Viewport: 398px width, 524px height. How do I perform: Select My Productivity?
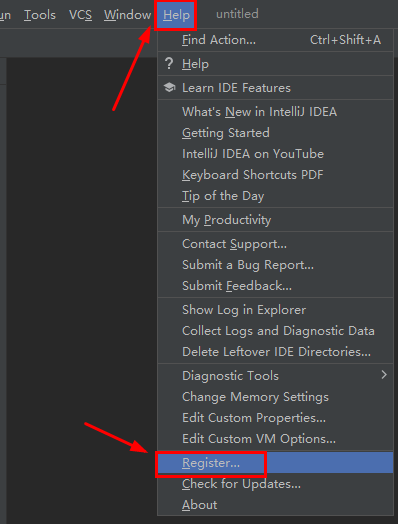click(275, 220)
